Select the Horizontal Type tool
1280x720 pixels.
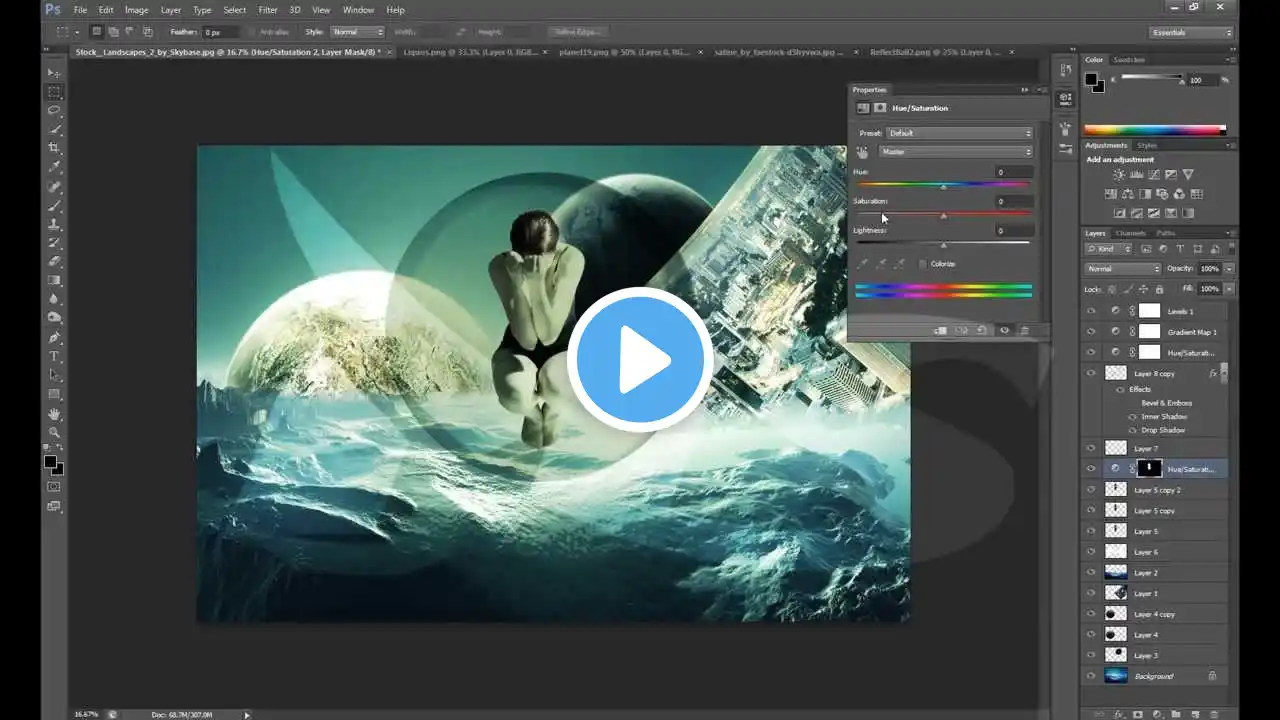point(54,356)
